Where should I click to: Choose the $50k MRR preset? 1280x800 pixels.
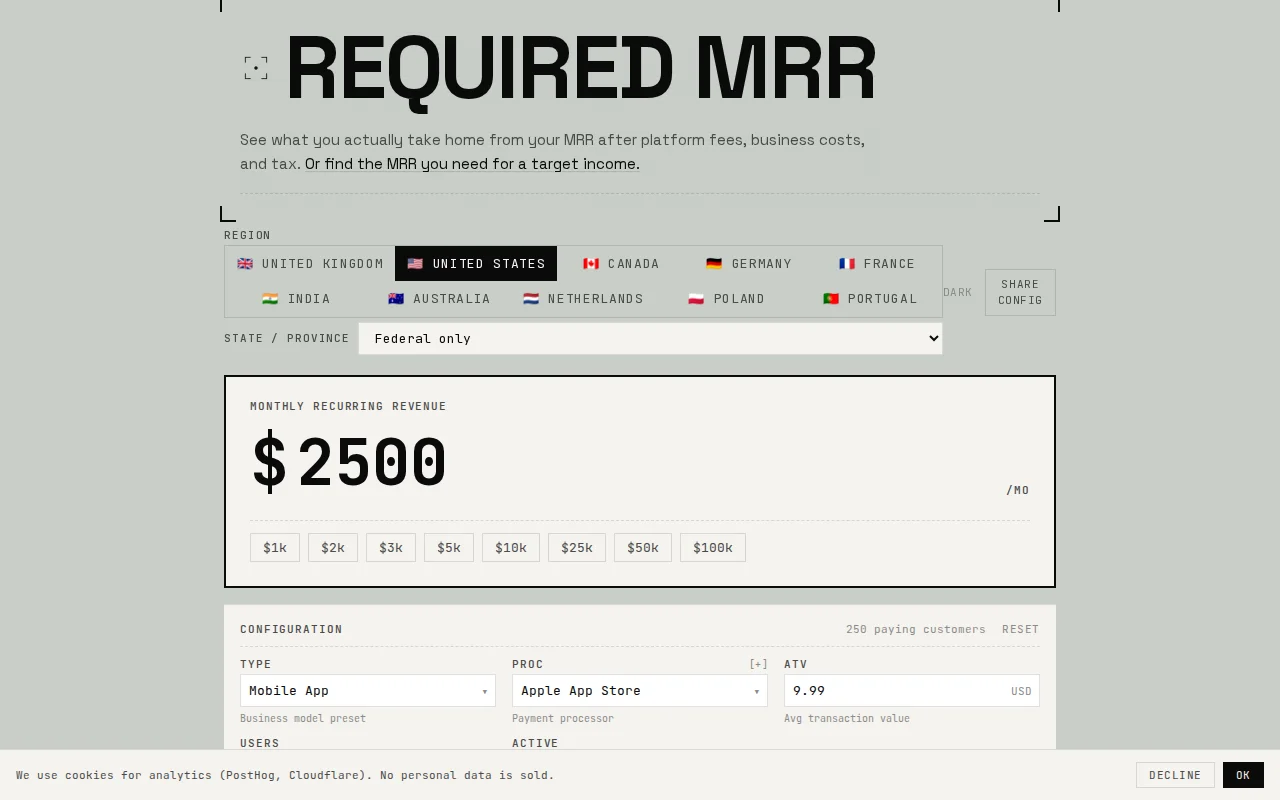click(643, 548)
